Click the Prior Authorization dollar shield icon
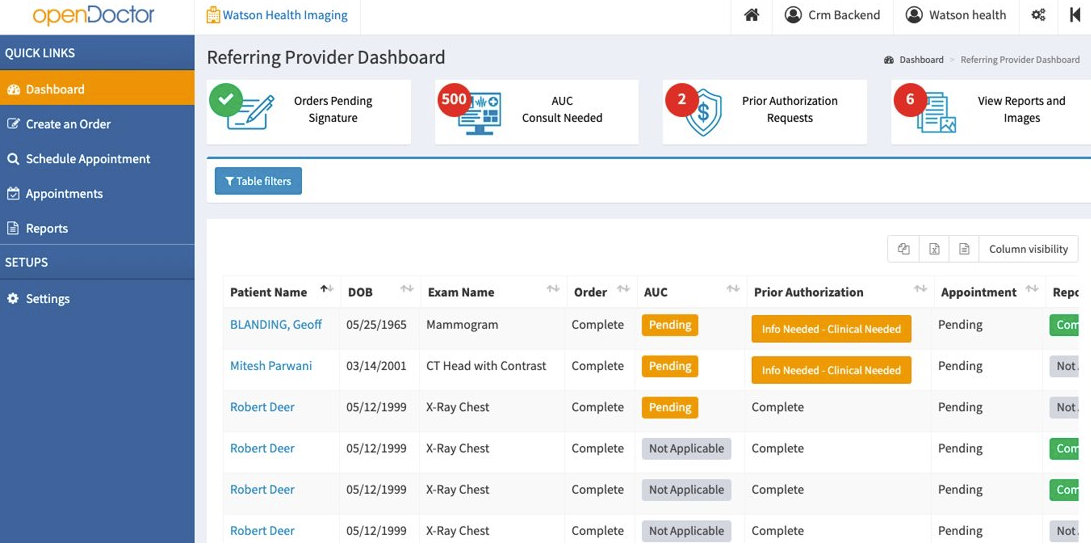The image size is (1091, 544). pyautogui.click(x=703, y=115)
